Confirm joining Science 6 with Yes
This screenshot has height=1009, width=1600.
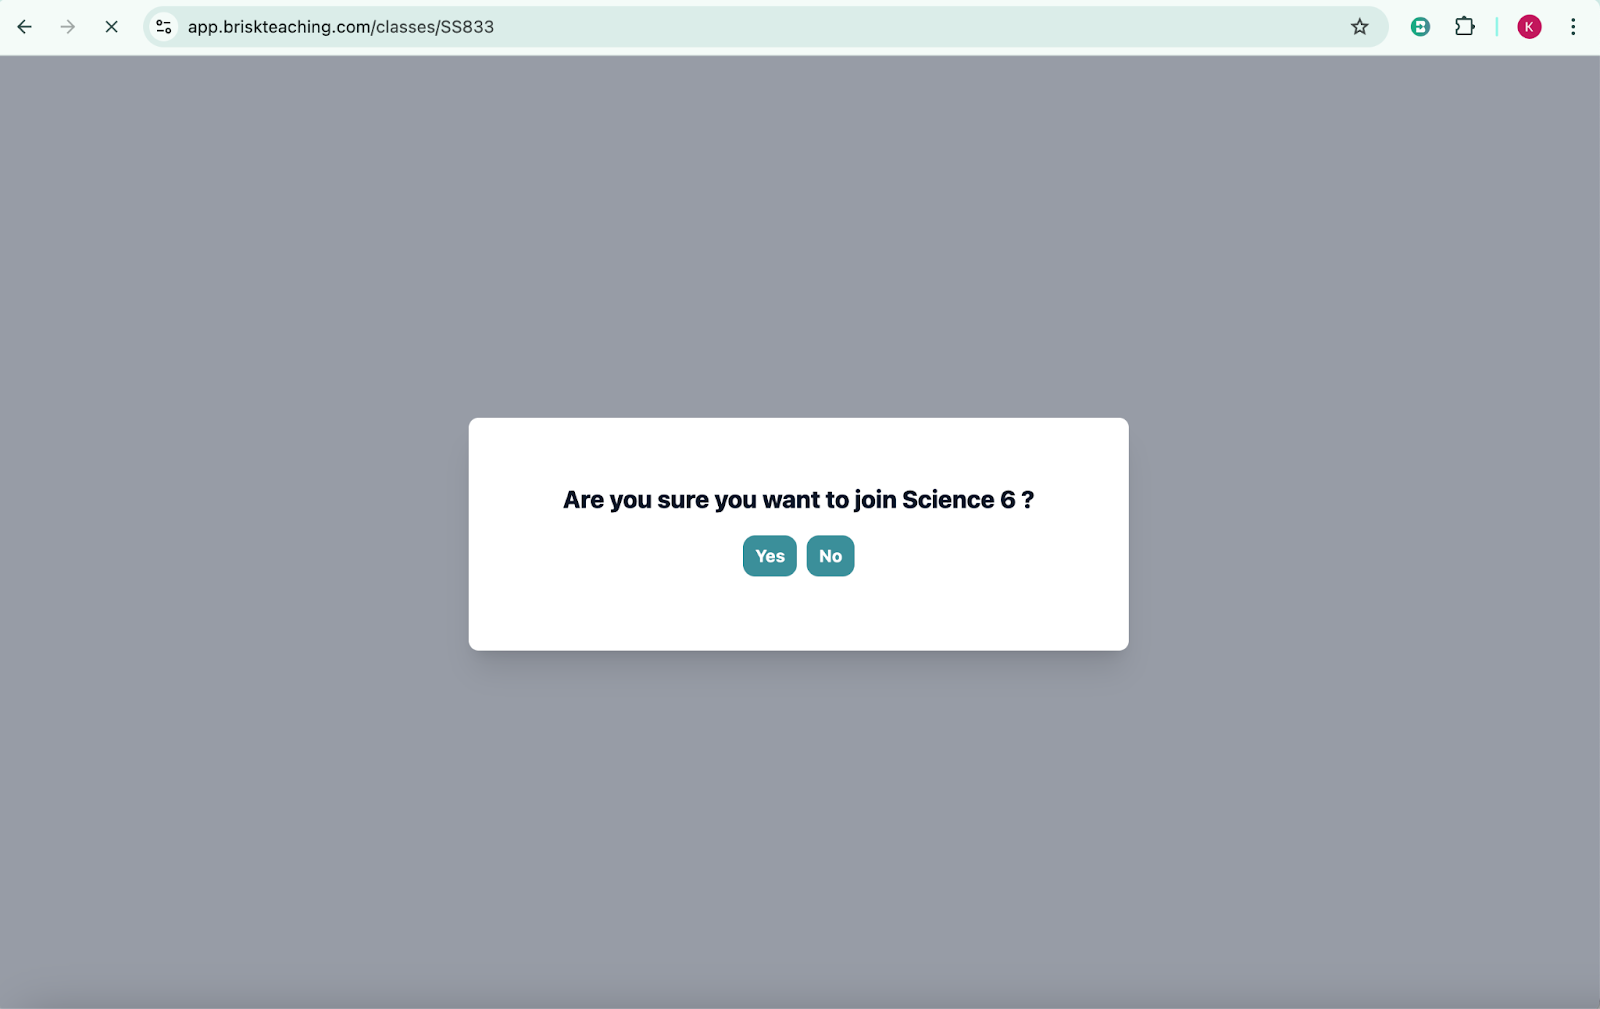(x=769, y=556)
